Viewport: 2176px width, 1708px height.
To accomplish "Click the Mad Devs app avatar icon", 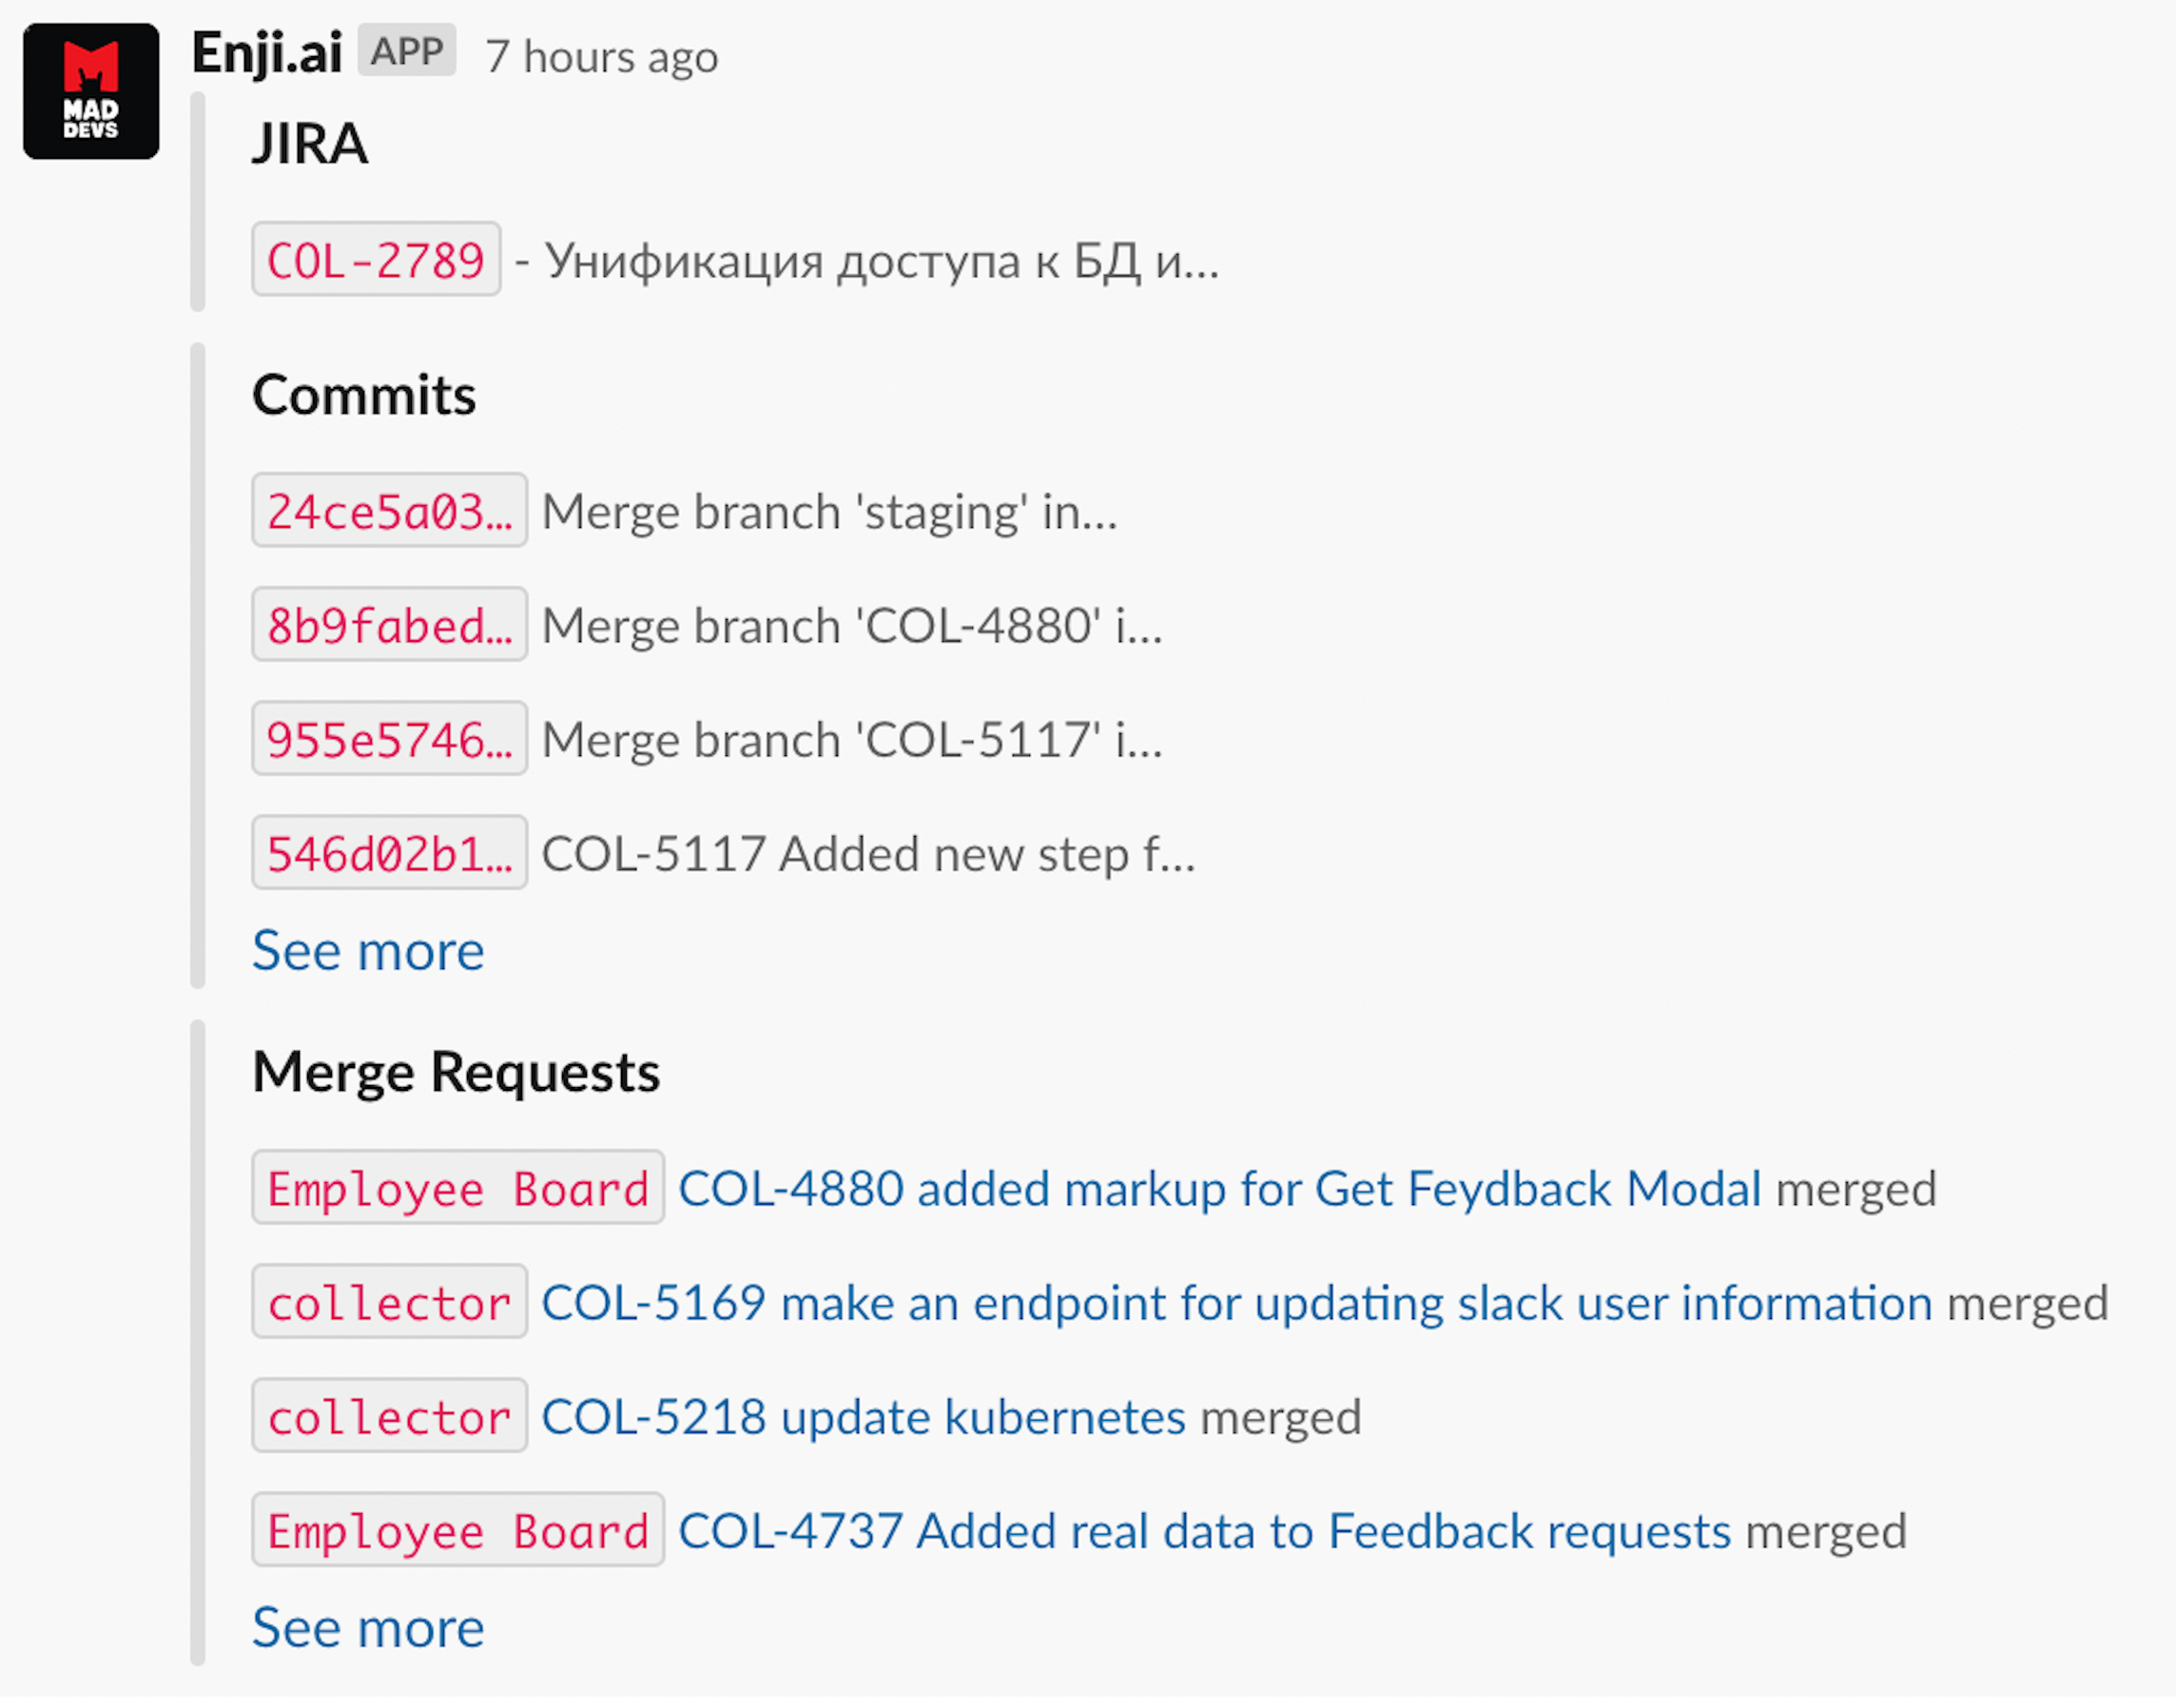I will (x=91, y=91).
